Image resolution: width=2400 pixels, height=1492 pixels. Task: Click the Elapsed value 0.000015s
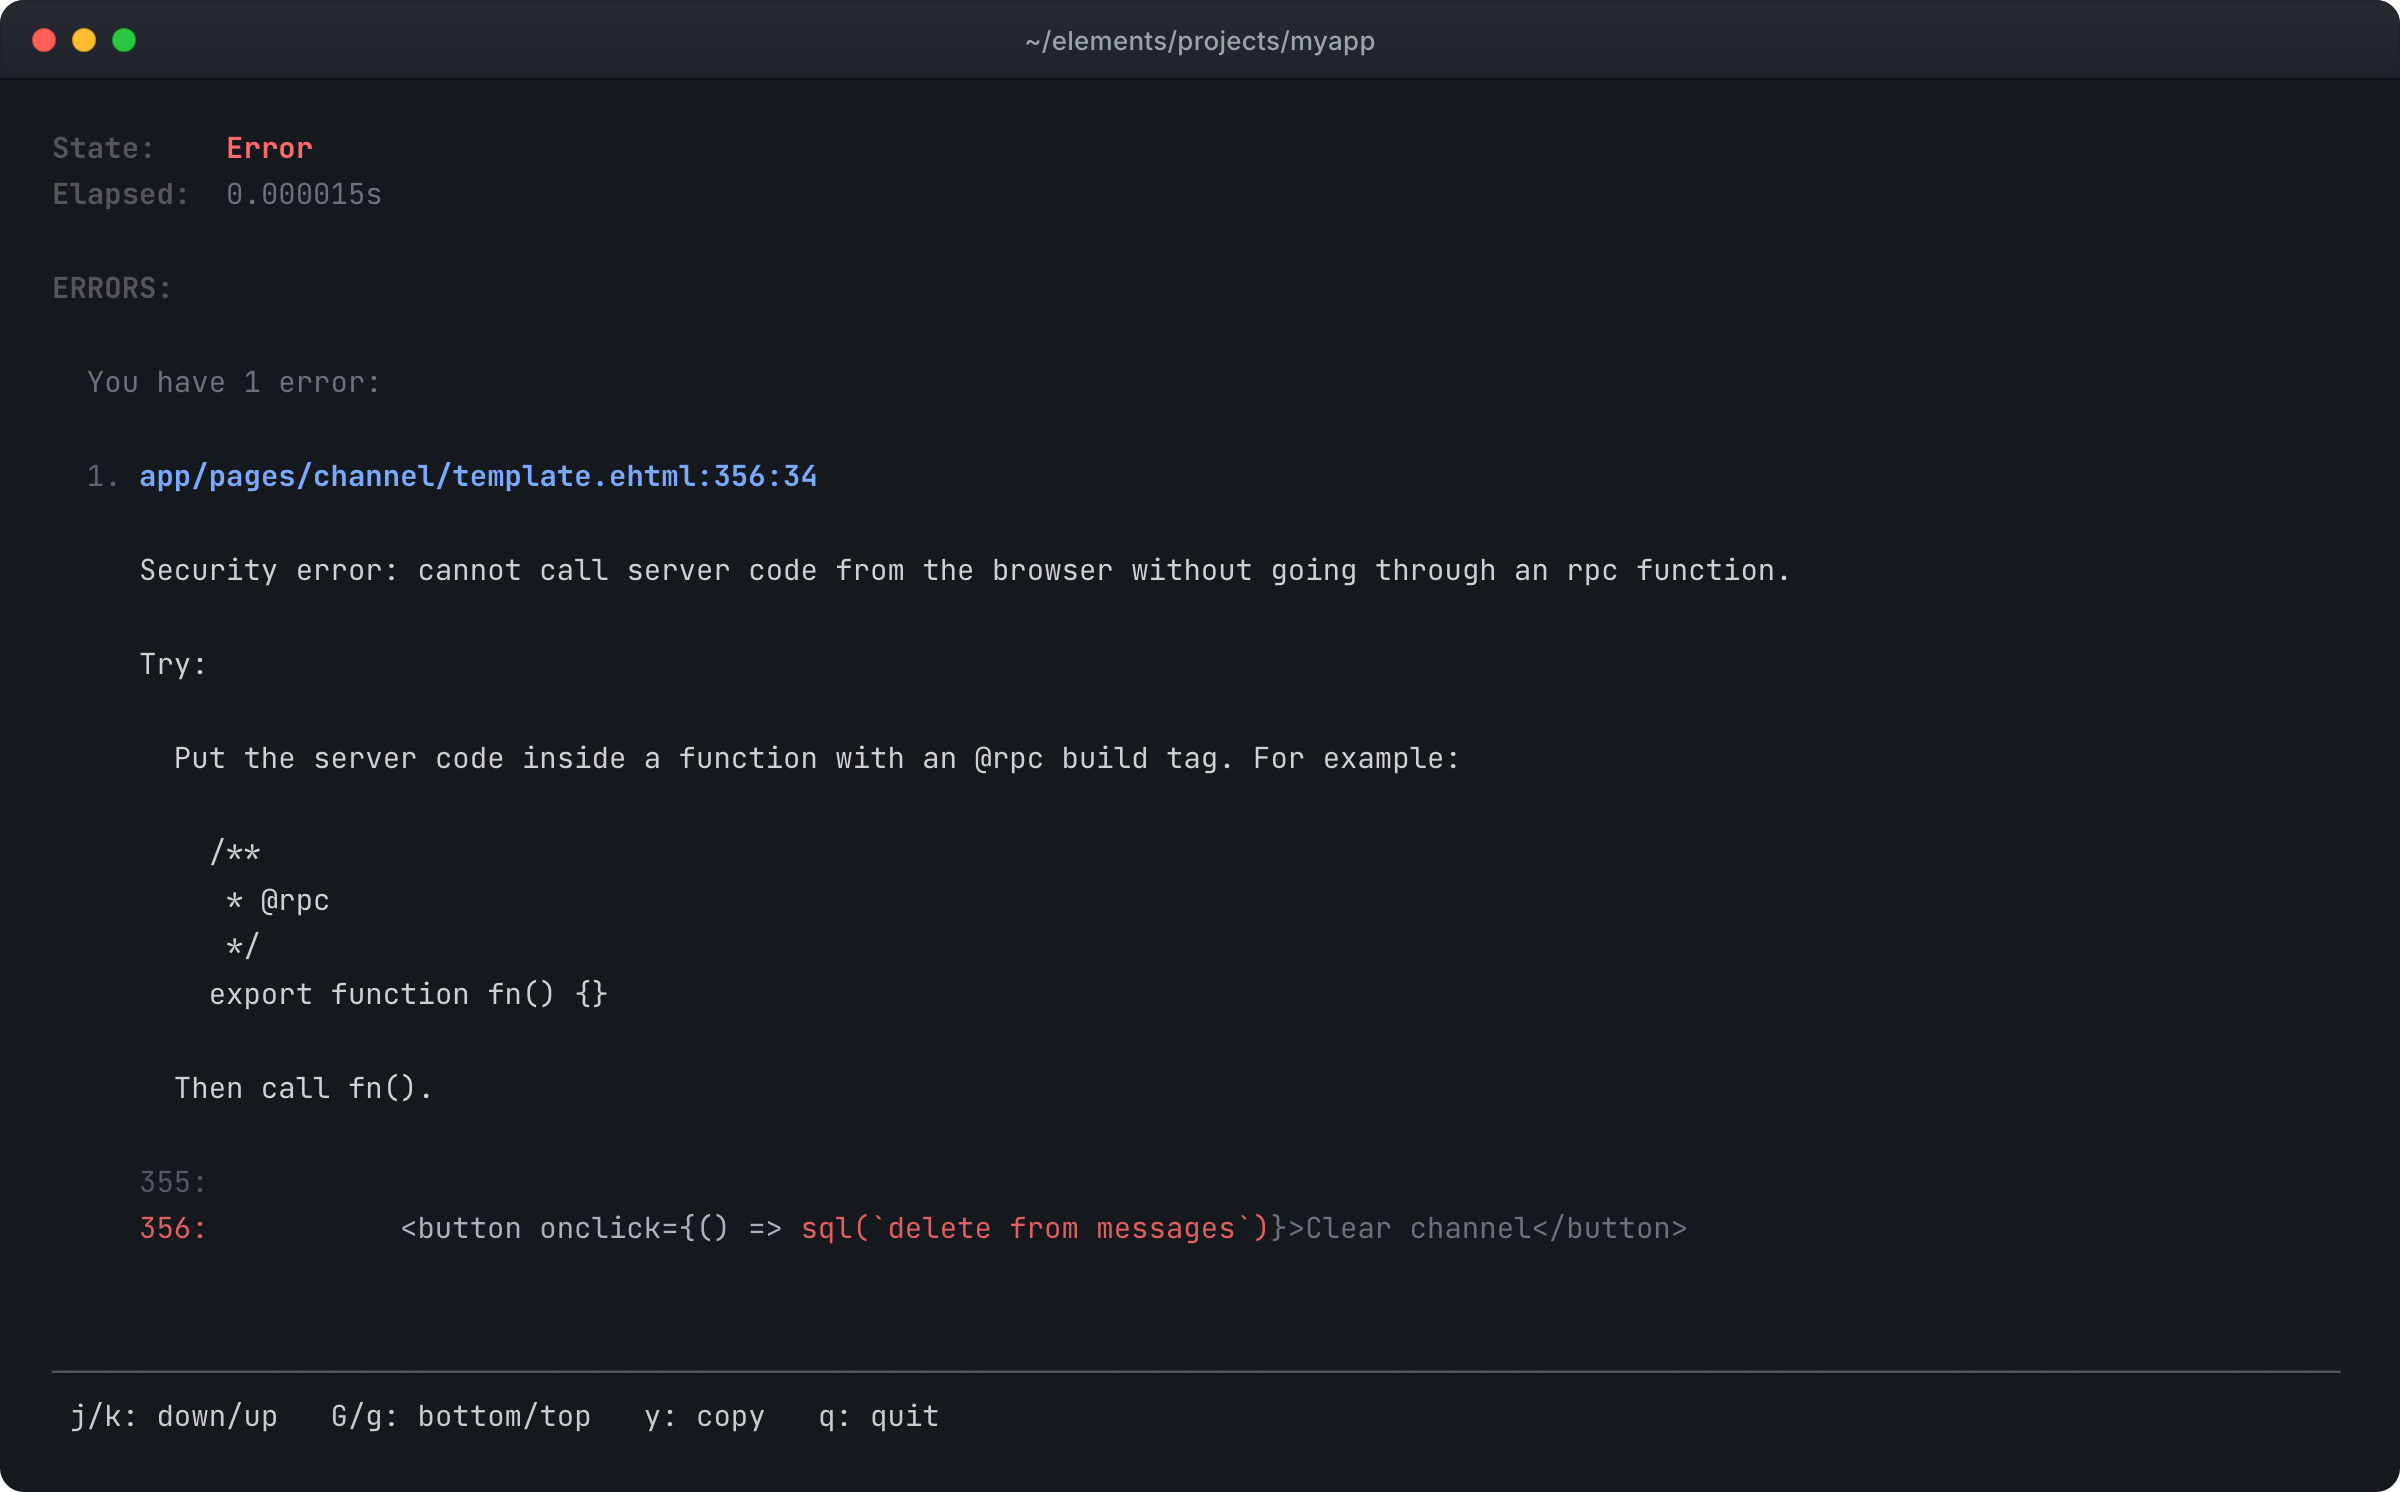(x=304, y=194)
